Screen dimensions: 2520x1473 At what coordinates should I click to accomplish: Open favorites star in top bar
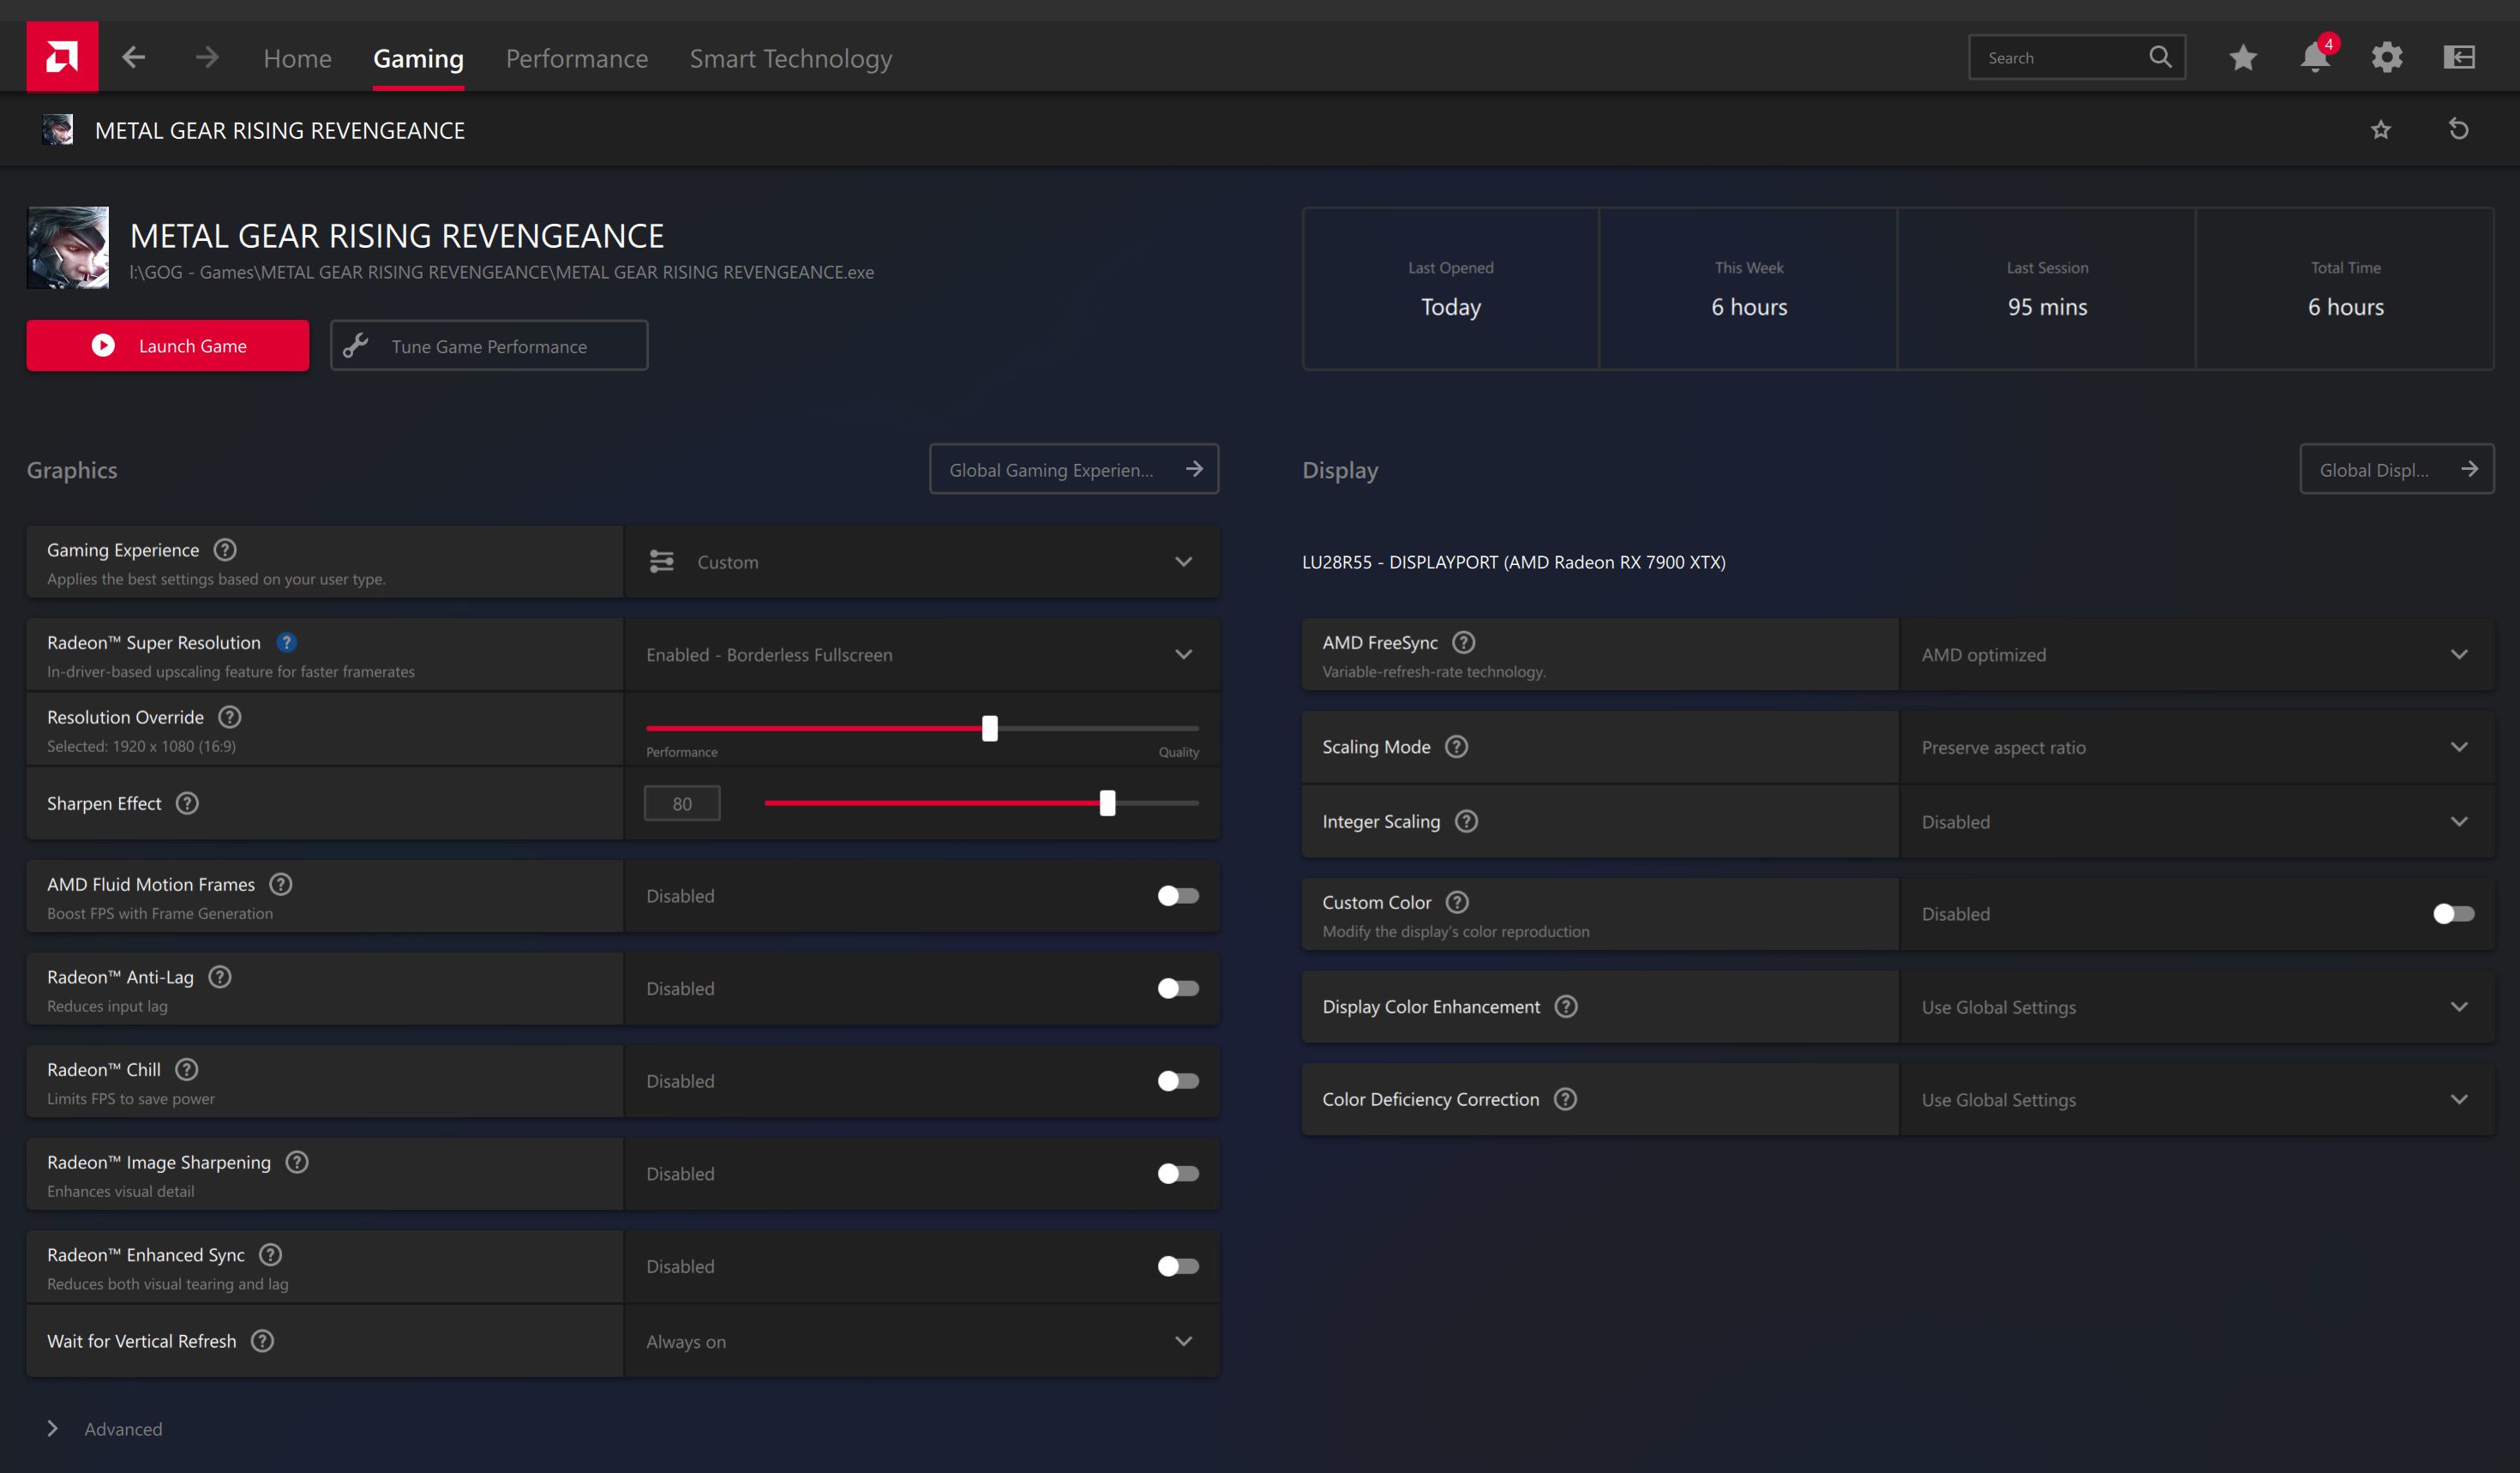[x=2243, y=57]
